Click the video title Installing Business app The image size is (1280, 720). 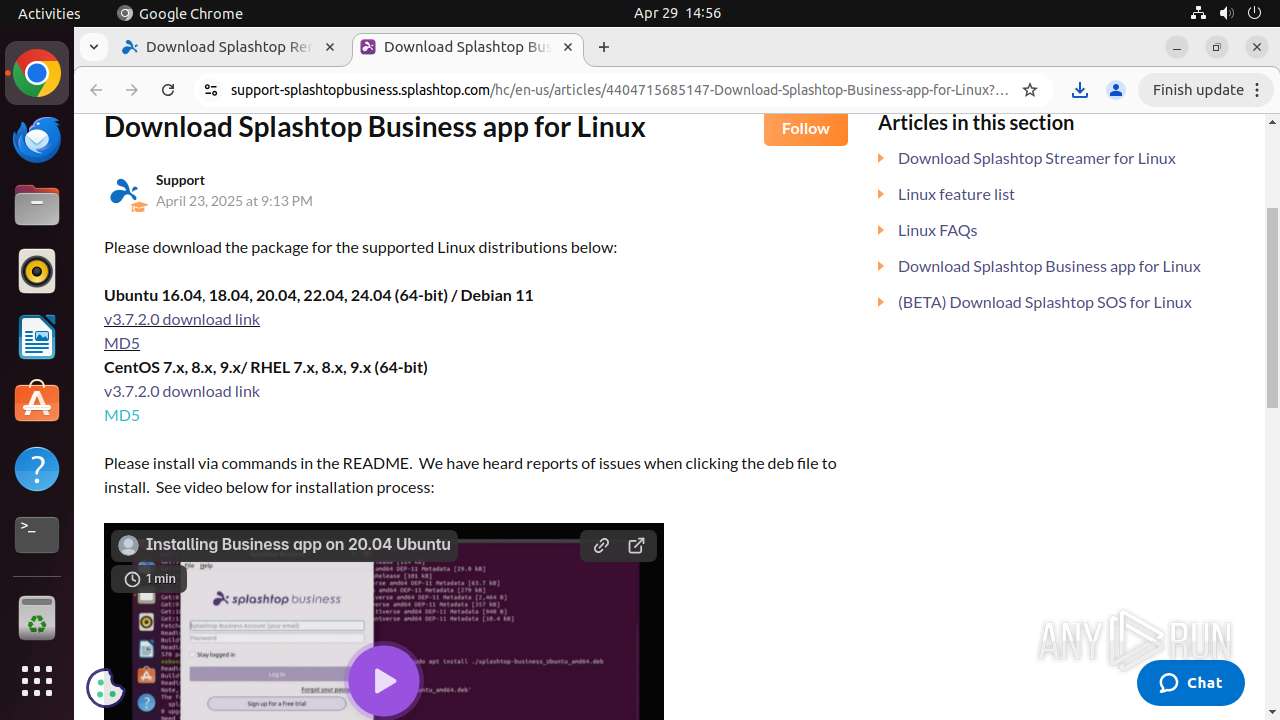(298, 545)
